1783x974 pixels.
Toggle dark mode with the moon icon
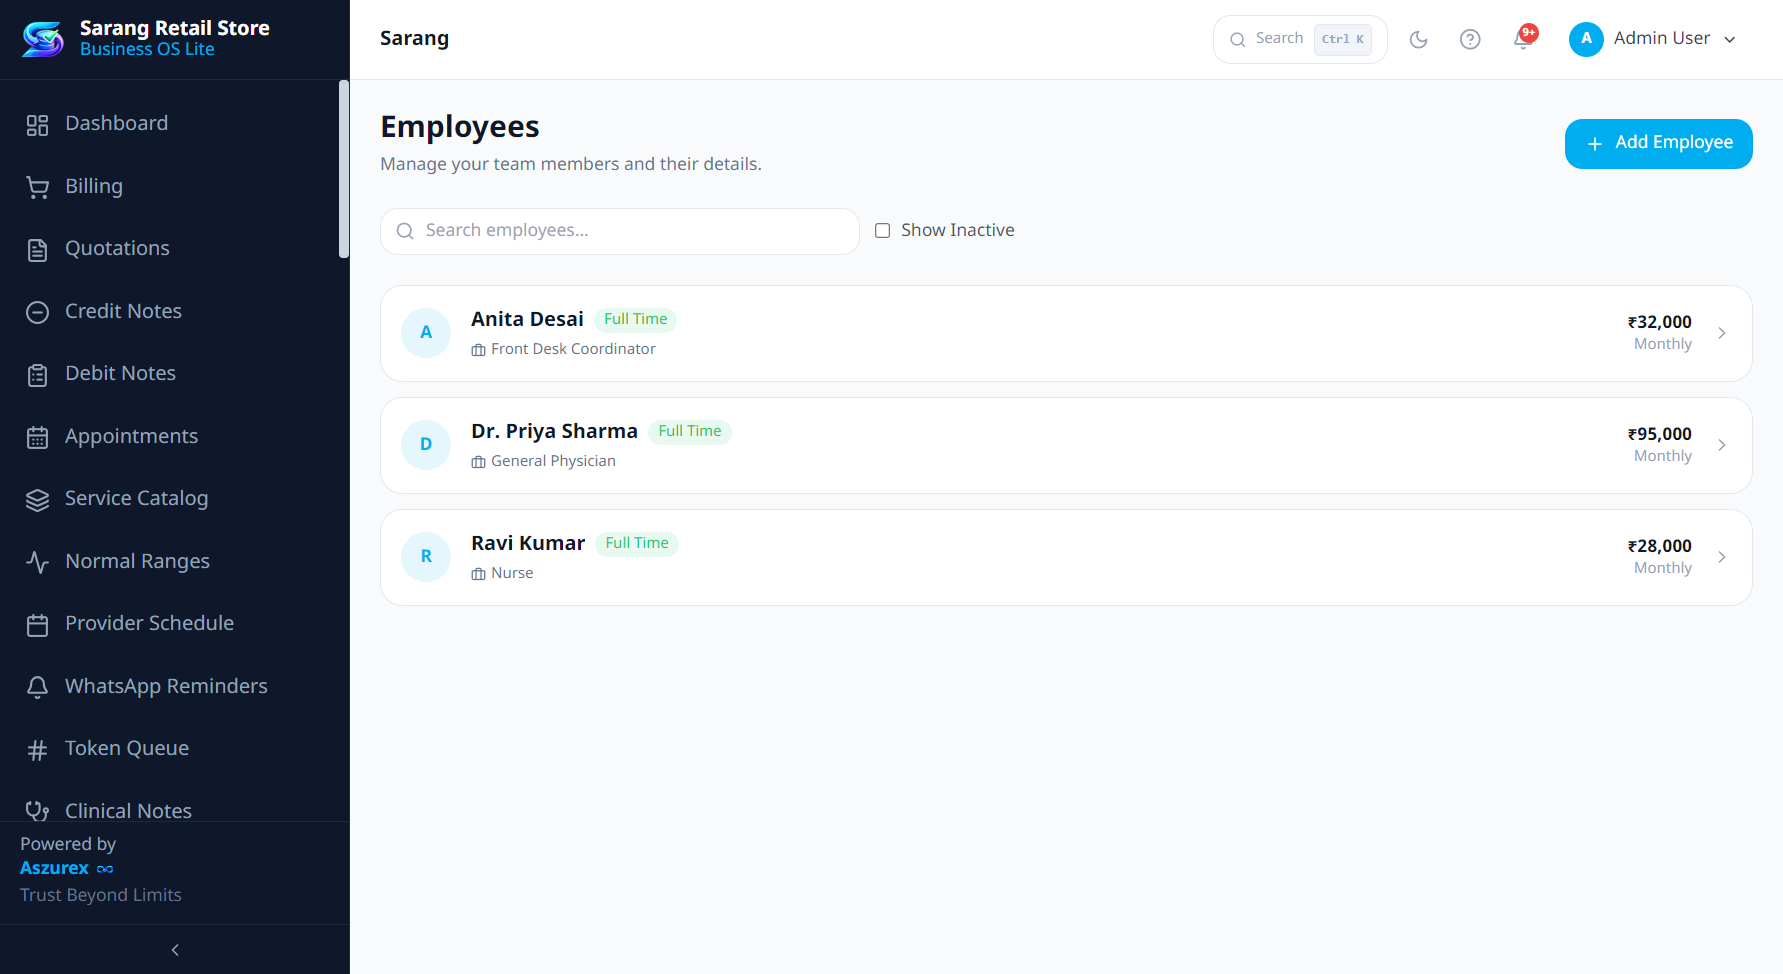1418,39
